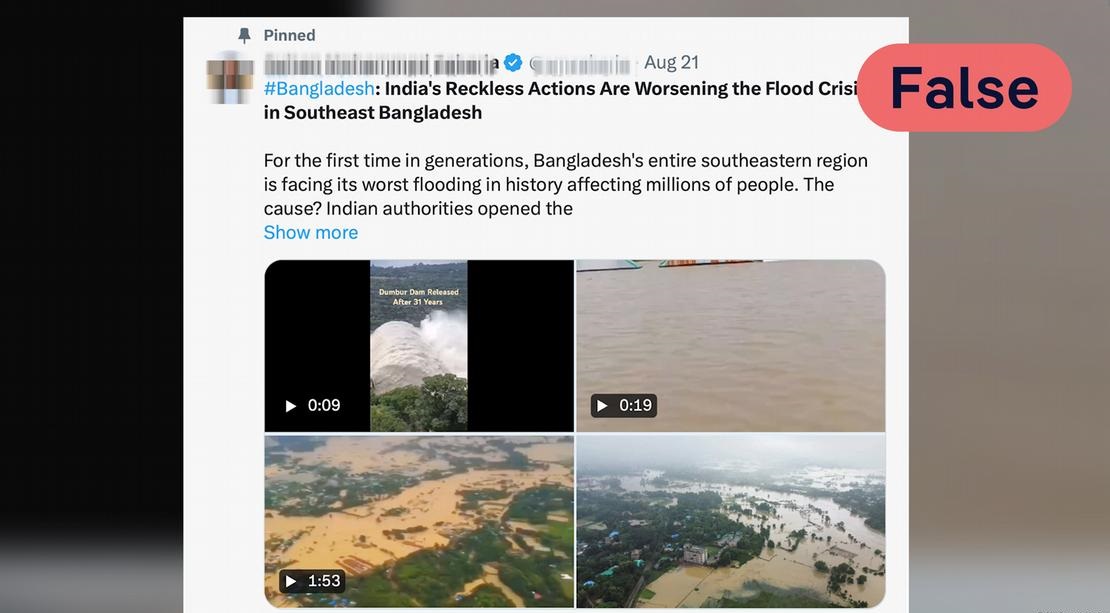The width and height of the screenshot is (1110, 613).
Task: Click the red False label badge
Action: (x=964, y=88)
